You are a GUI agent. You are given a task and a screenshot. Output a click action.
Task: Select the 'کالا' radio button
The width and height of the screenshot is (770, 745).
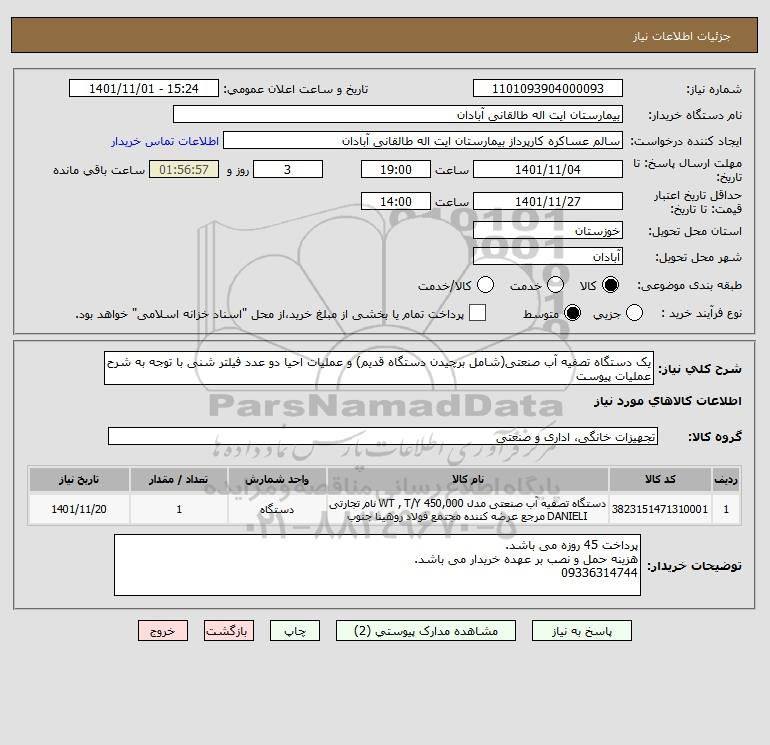coord(610,285)
